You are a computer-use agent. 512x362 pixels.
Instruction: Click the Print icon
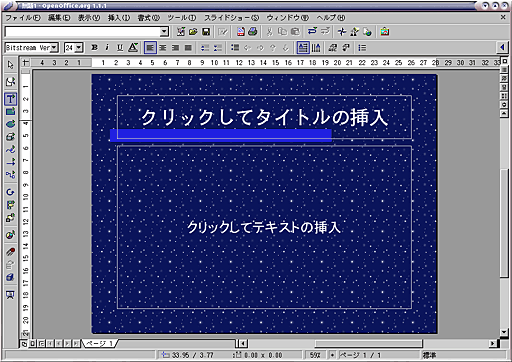253,32
